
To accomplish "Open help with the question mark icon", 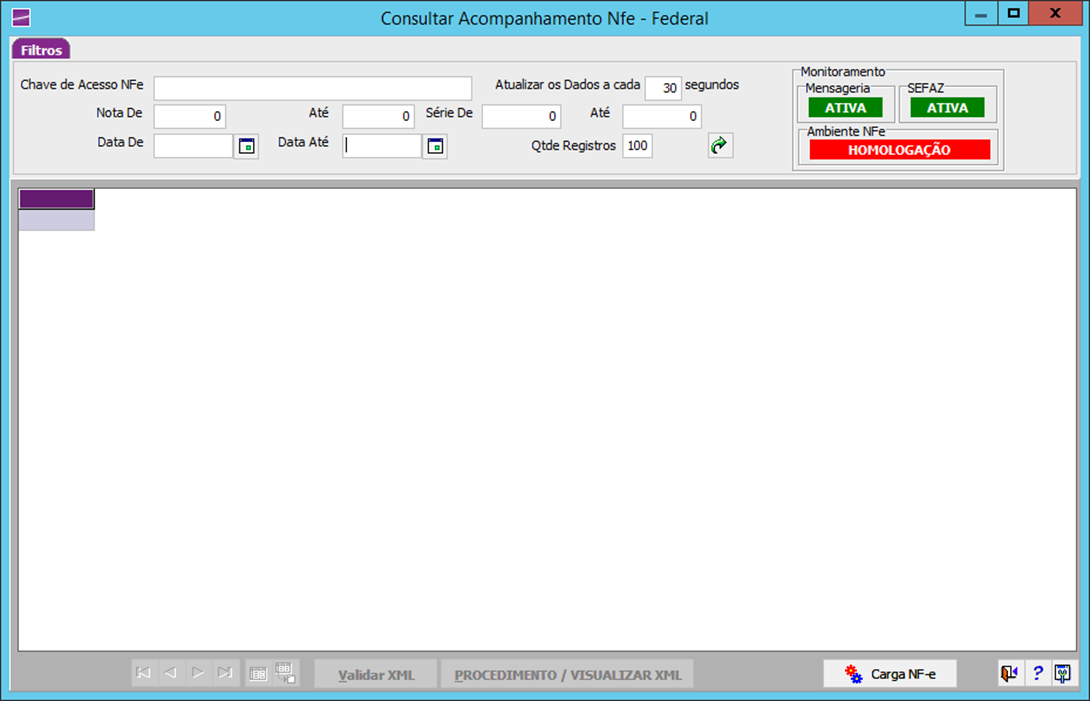I will 1037,673.
